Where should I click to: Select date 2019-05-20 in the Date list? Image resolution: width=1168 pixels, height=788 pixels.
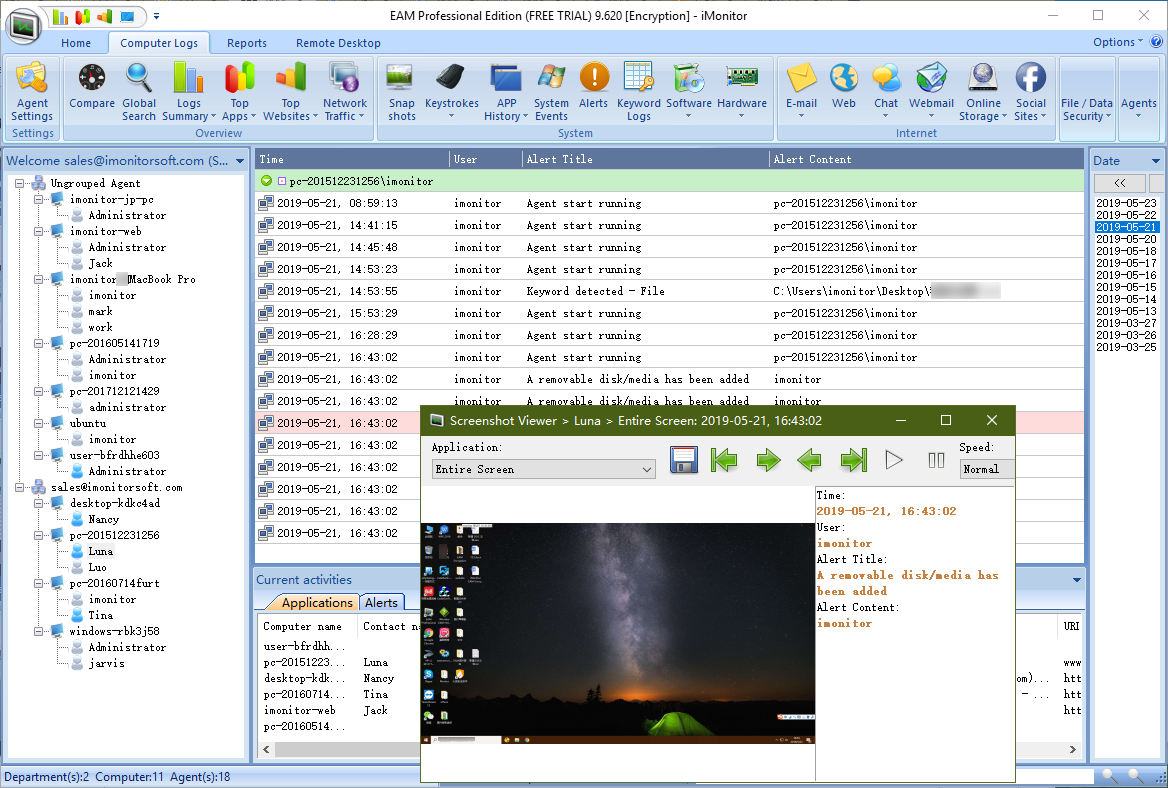(x=1126, y=239)
